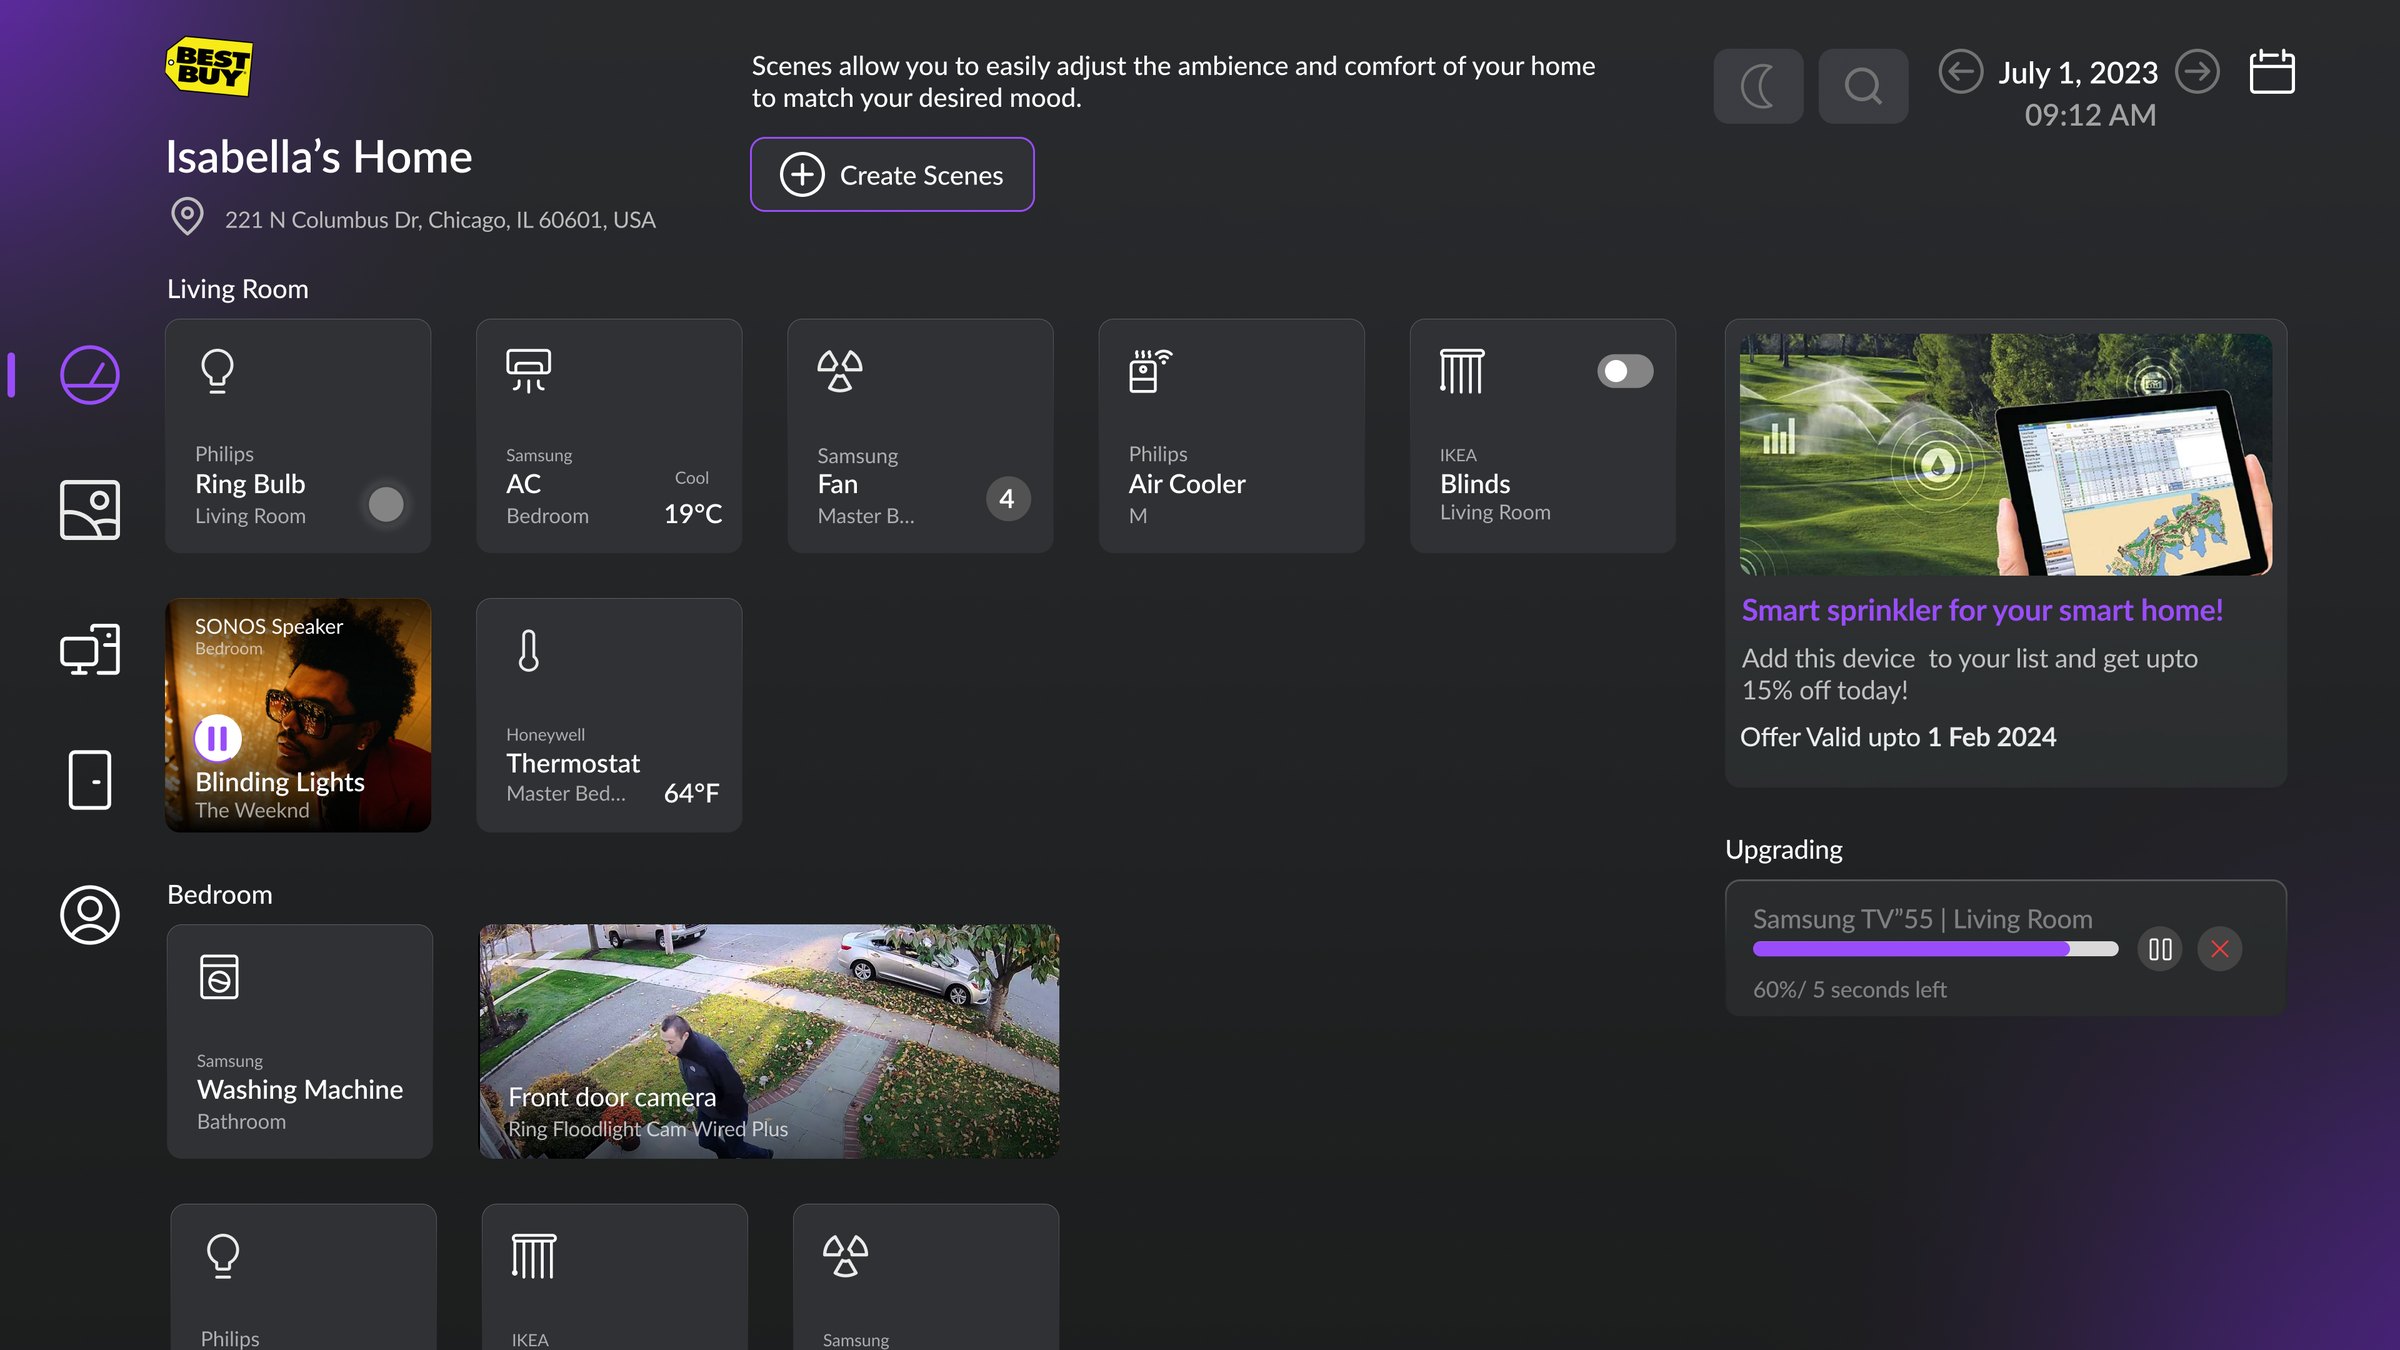Open the Front door camera feed
The width and height of the screenshot is (2400, 1350).
pyautogui.click(x=769, y=1041)
